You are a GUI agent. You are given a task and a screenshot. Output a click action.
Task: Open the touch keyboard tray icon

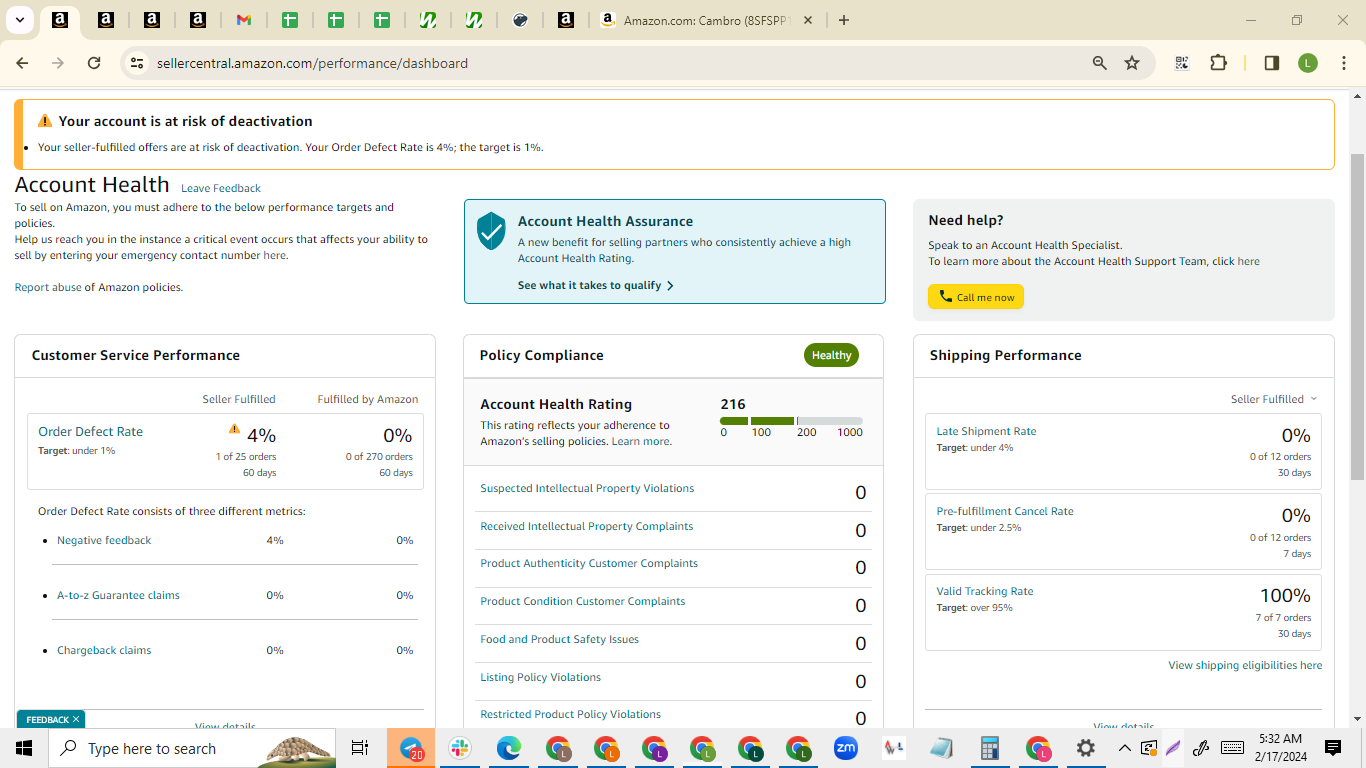coord(1232,748)
